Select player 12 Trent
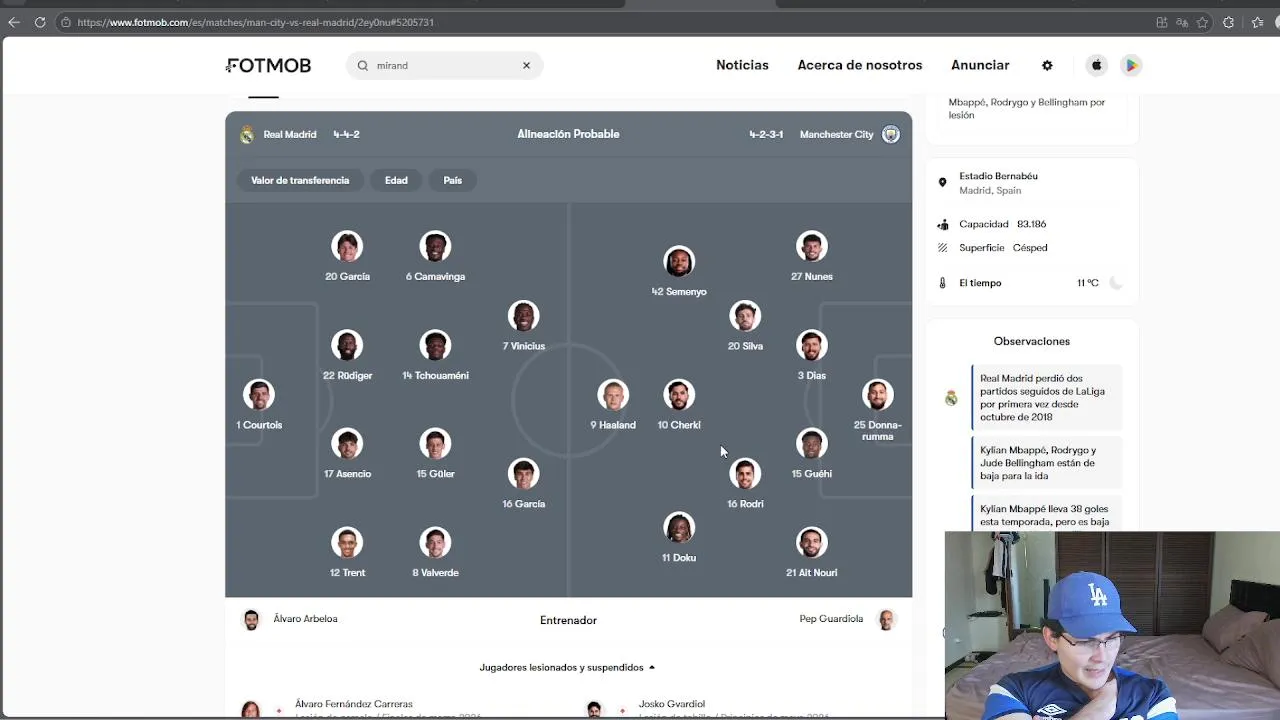The height and width of the screenshot is (720, 1280). tap(347, 552)
